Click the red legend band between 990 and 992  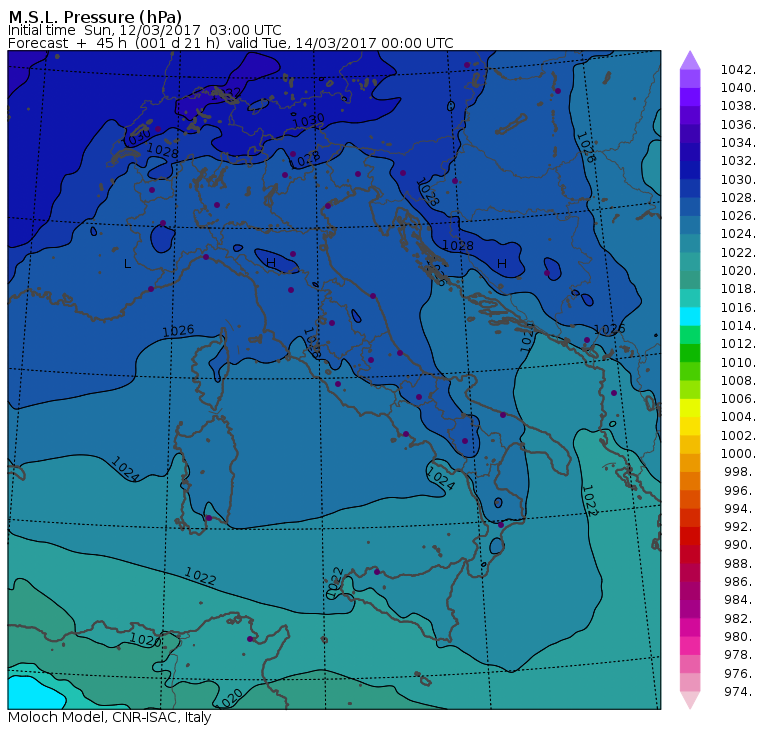(690, 536)
